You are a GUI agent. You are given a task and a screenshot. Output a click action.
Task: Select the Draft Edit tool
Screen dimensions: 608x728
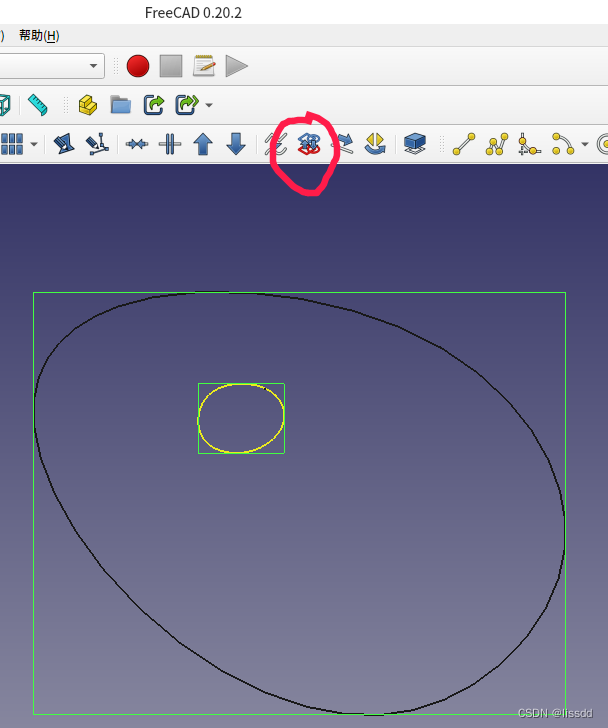pos(64,144)
